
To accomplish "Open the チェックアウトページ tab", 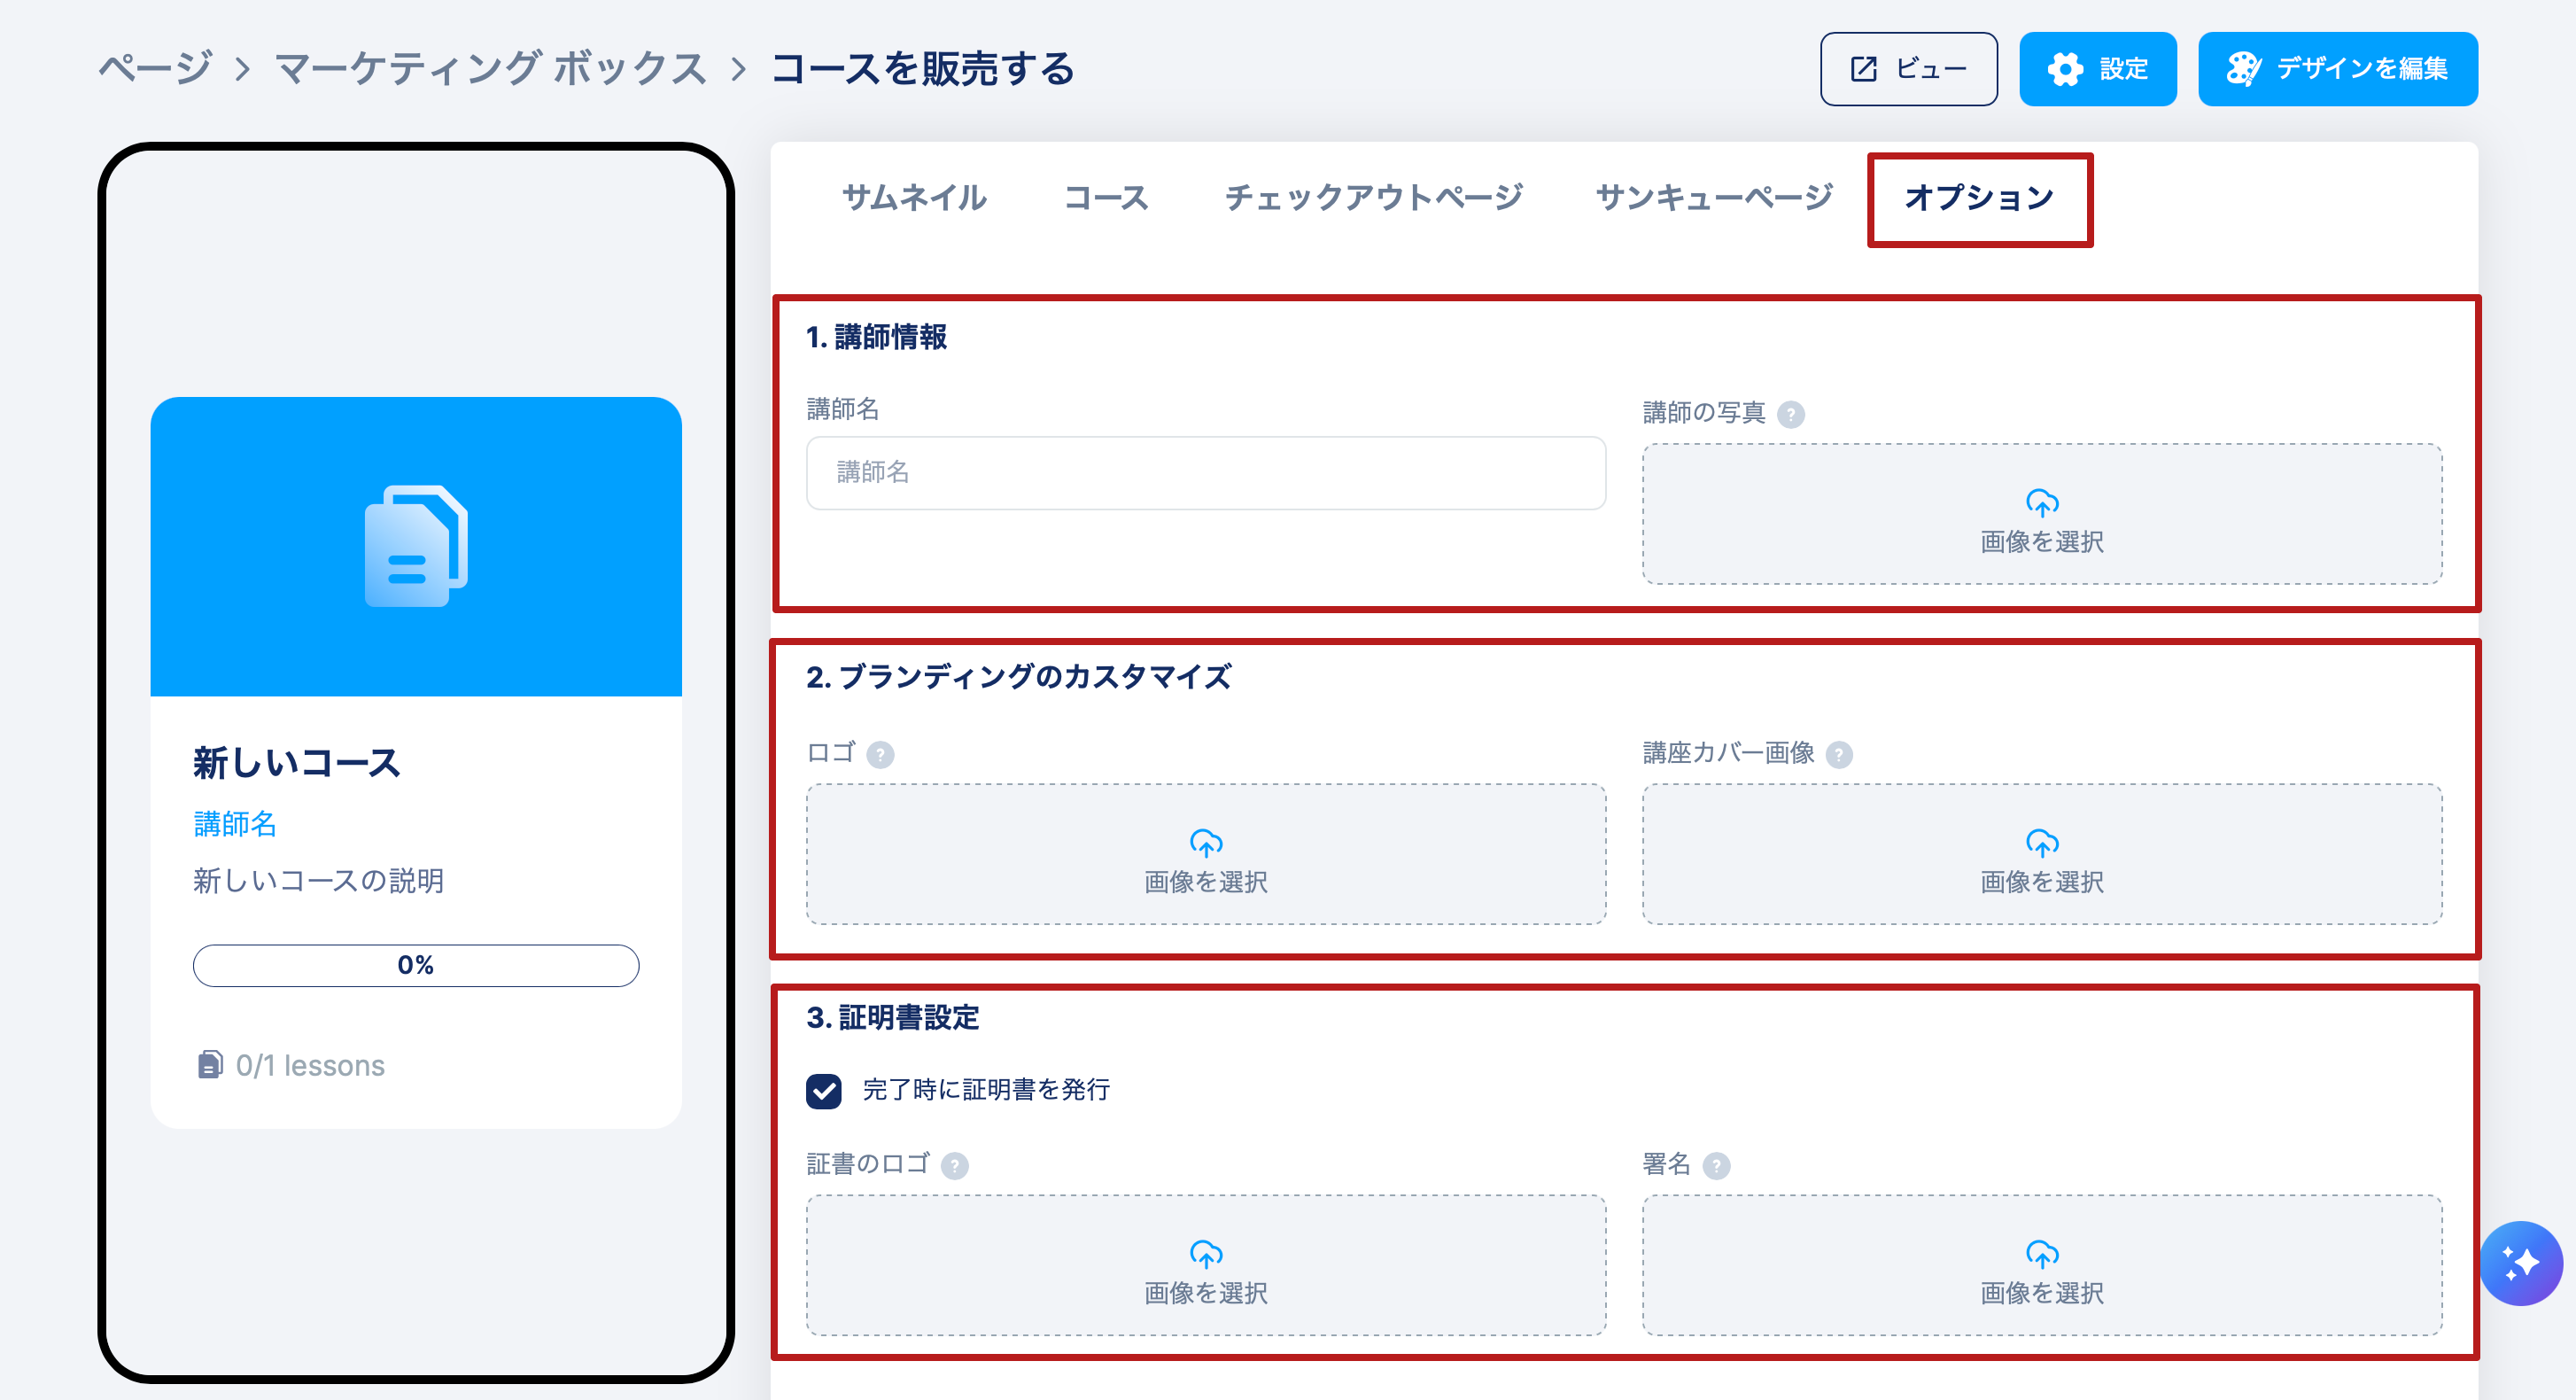I will [x=1373, y=197].
